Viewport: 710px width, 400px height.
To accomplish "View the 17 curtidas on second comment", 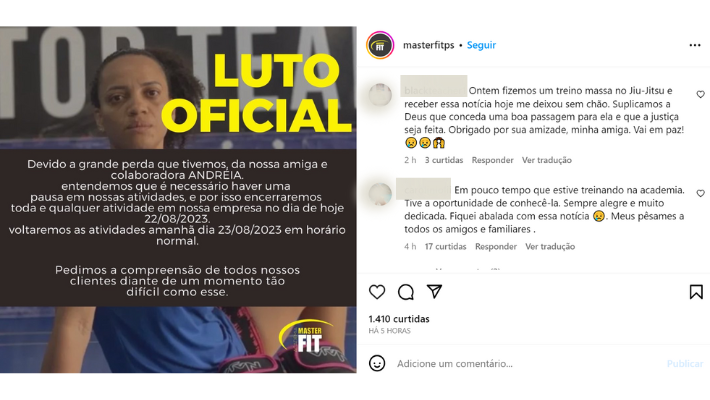I will pyautogui.click(x=445, y=246).
